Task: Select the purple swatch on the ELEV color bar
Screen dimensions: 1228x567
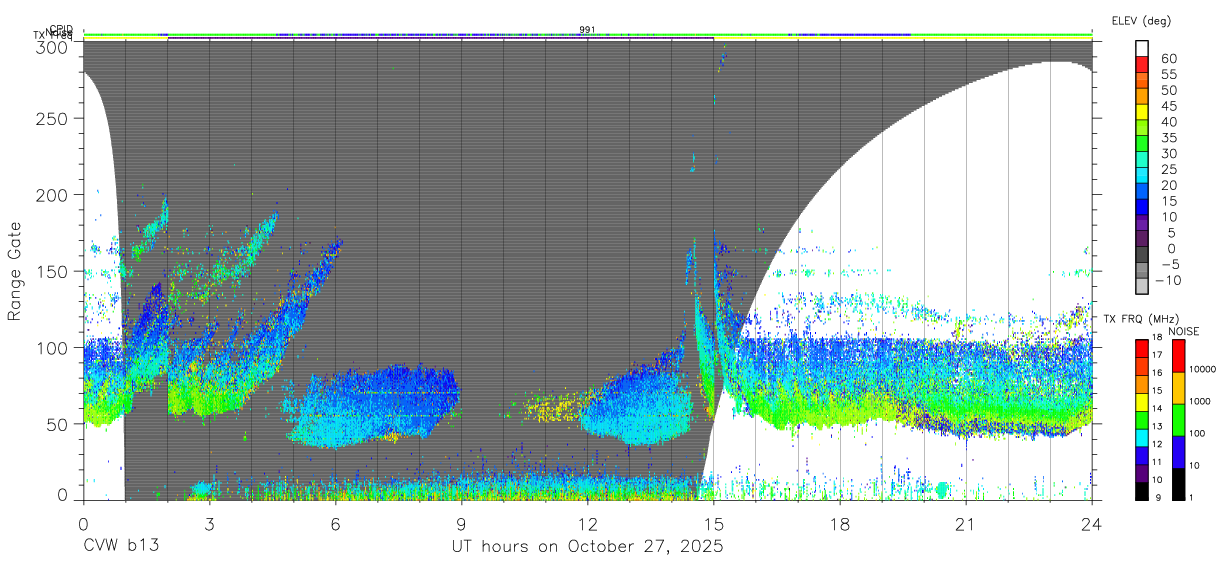Action: [1142, 225]
